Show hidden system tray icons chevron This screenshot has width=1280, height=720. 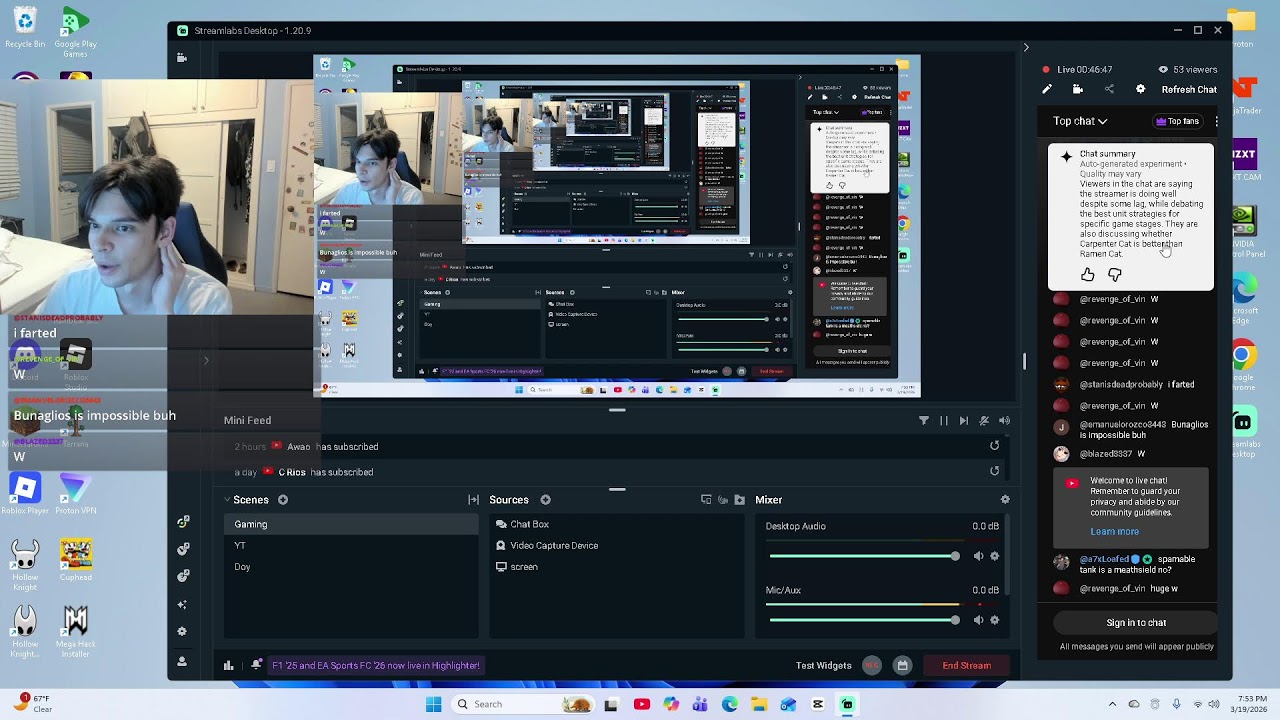coord(1113,704)
